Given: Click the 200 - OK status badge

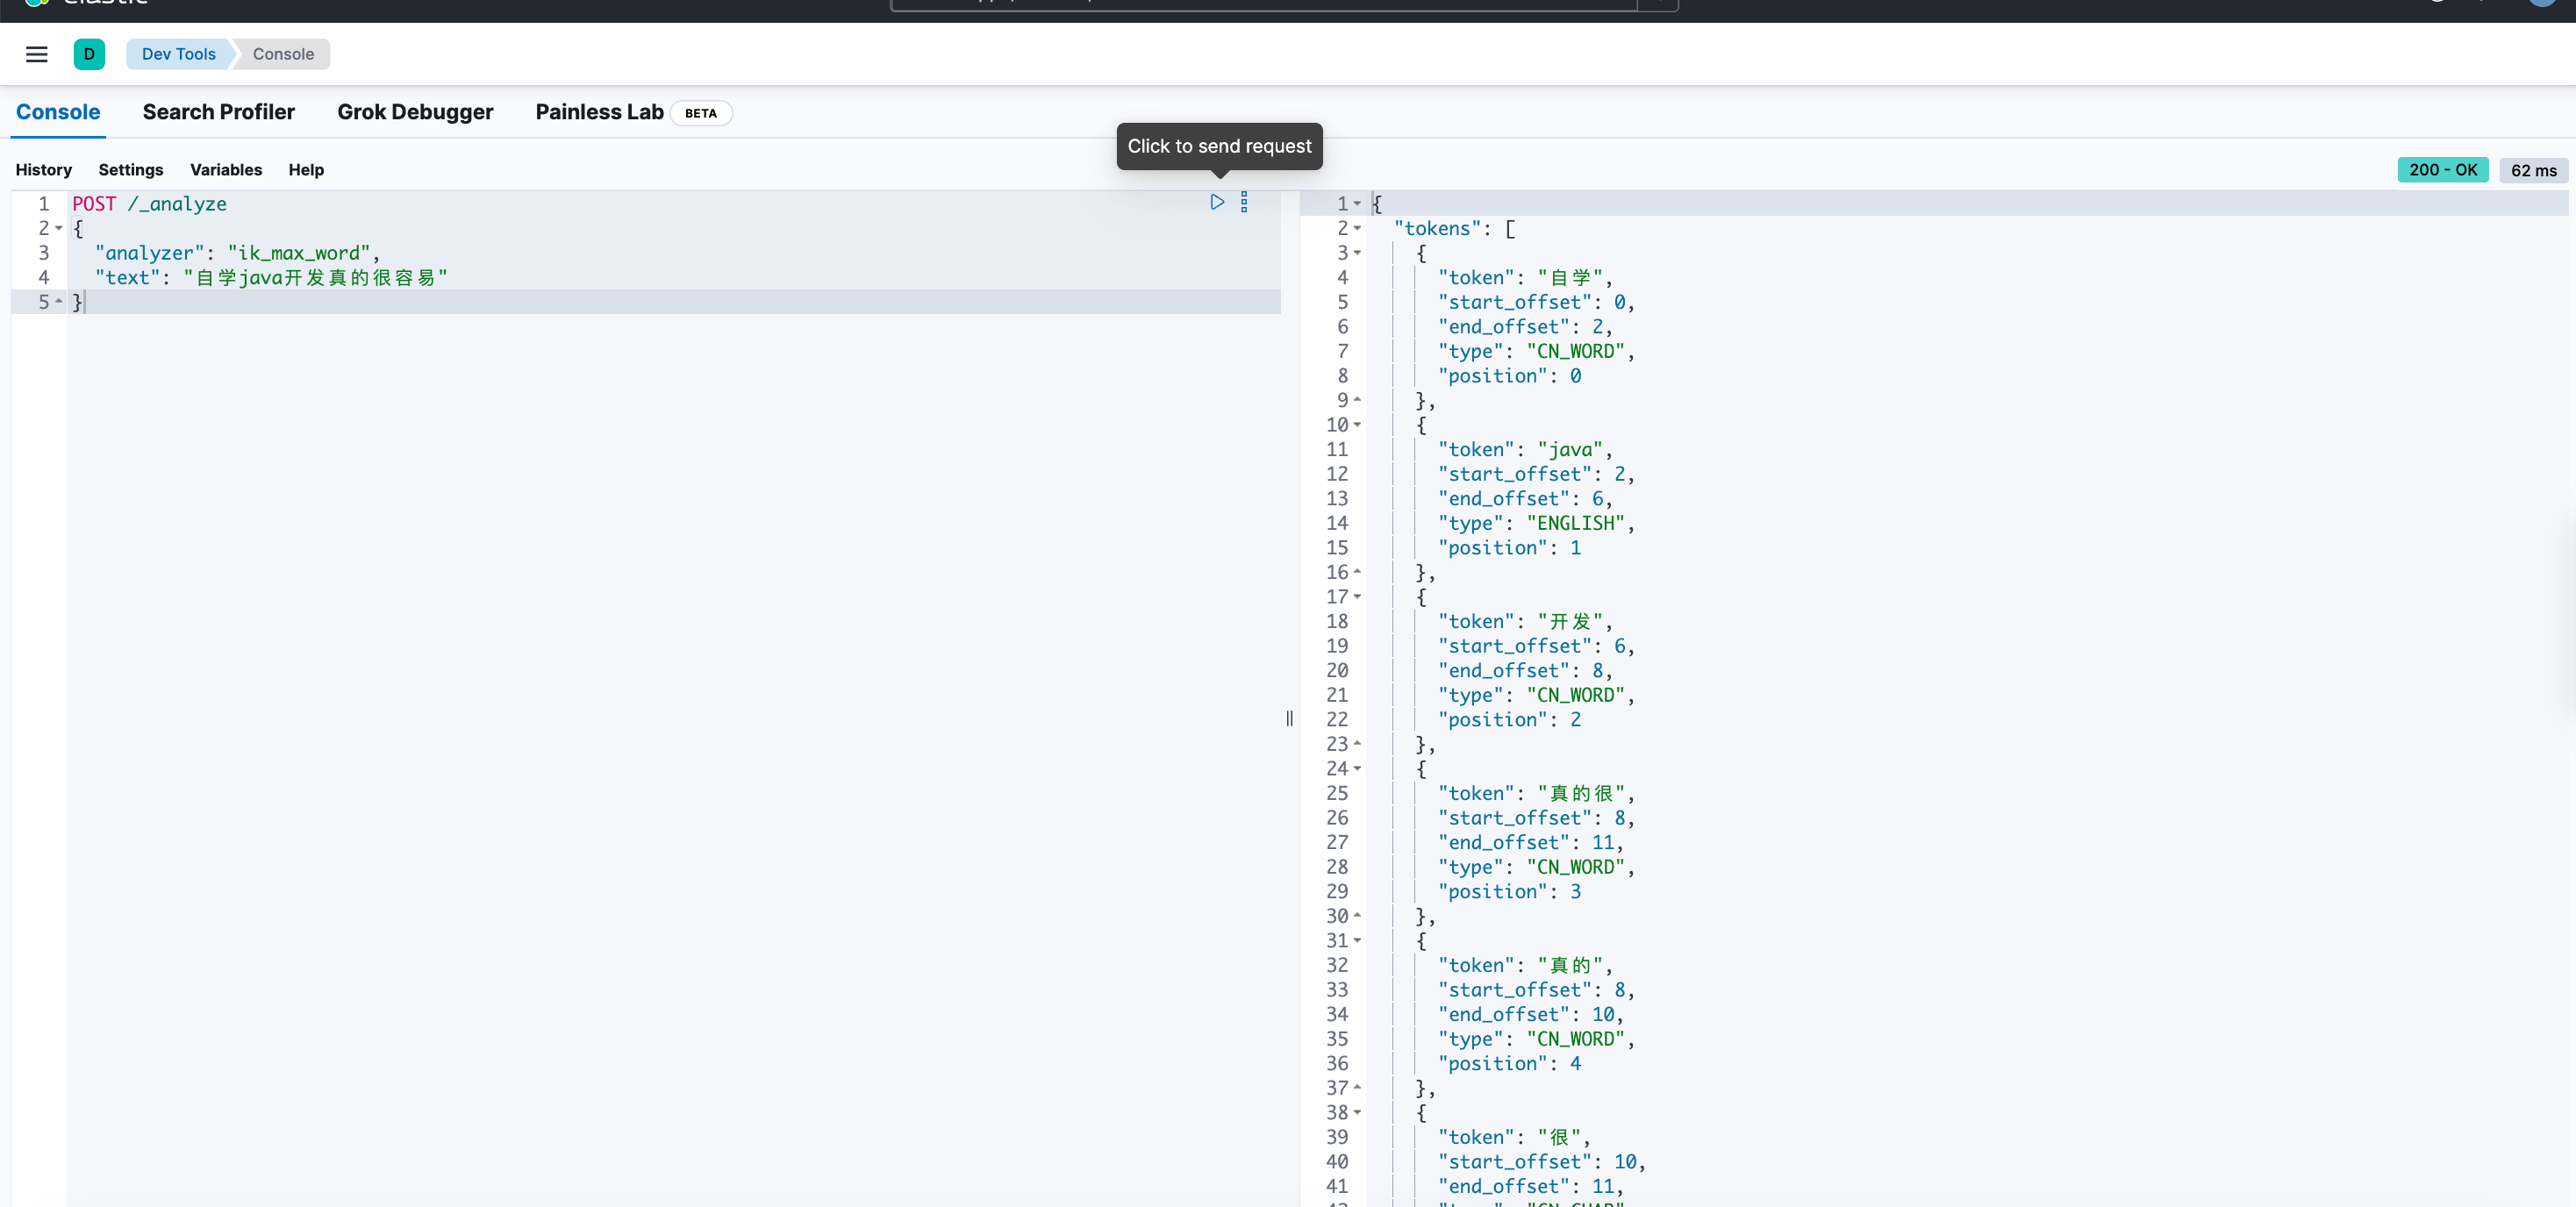Looking at the screenshot, I should (2442, 170).
